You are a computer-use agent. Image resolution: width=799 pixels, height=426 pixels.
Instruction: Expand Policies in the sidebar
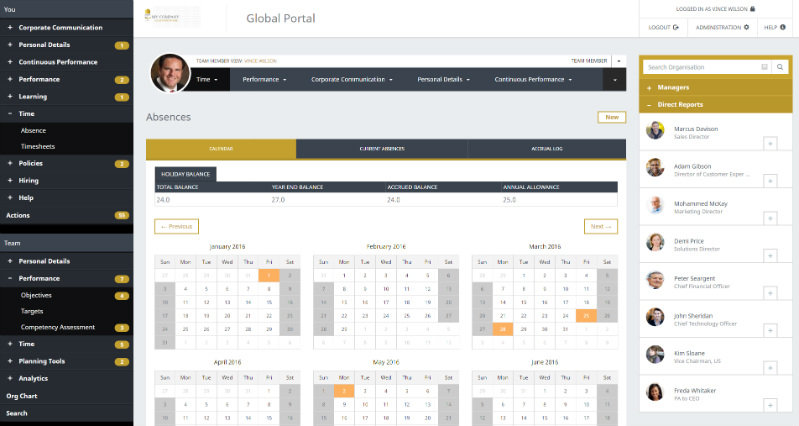click(x=66, y=164)
